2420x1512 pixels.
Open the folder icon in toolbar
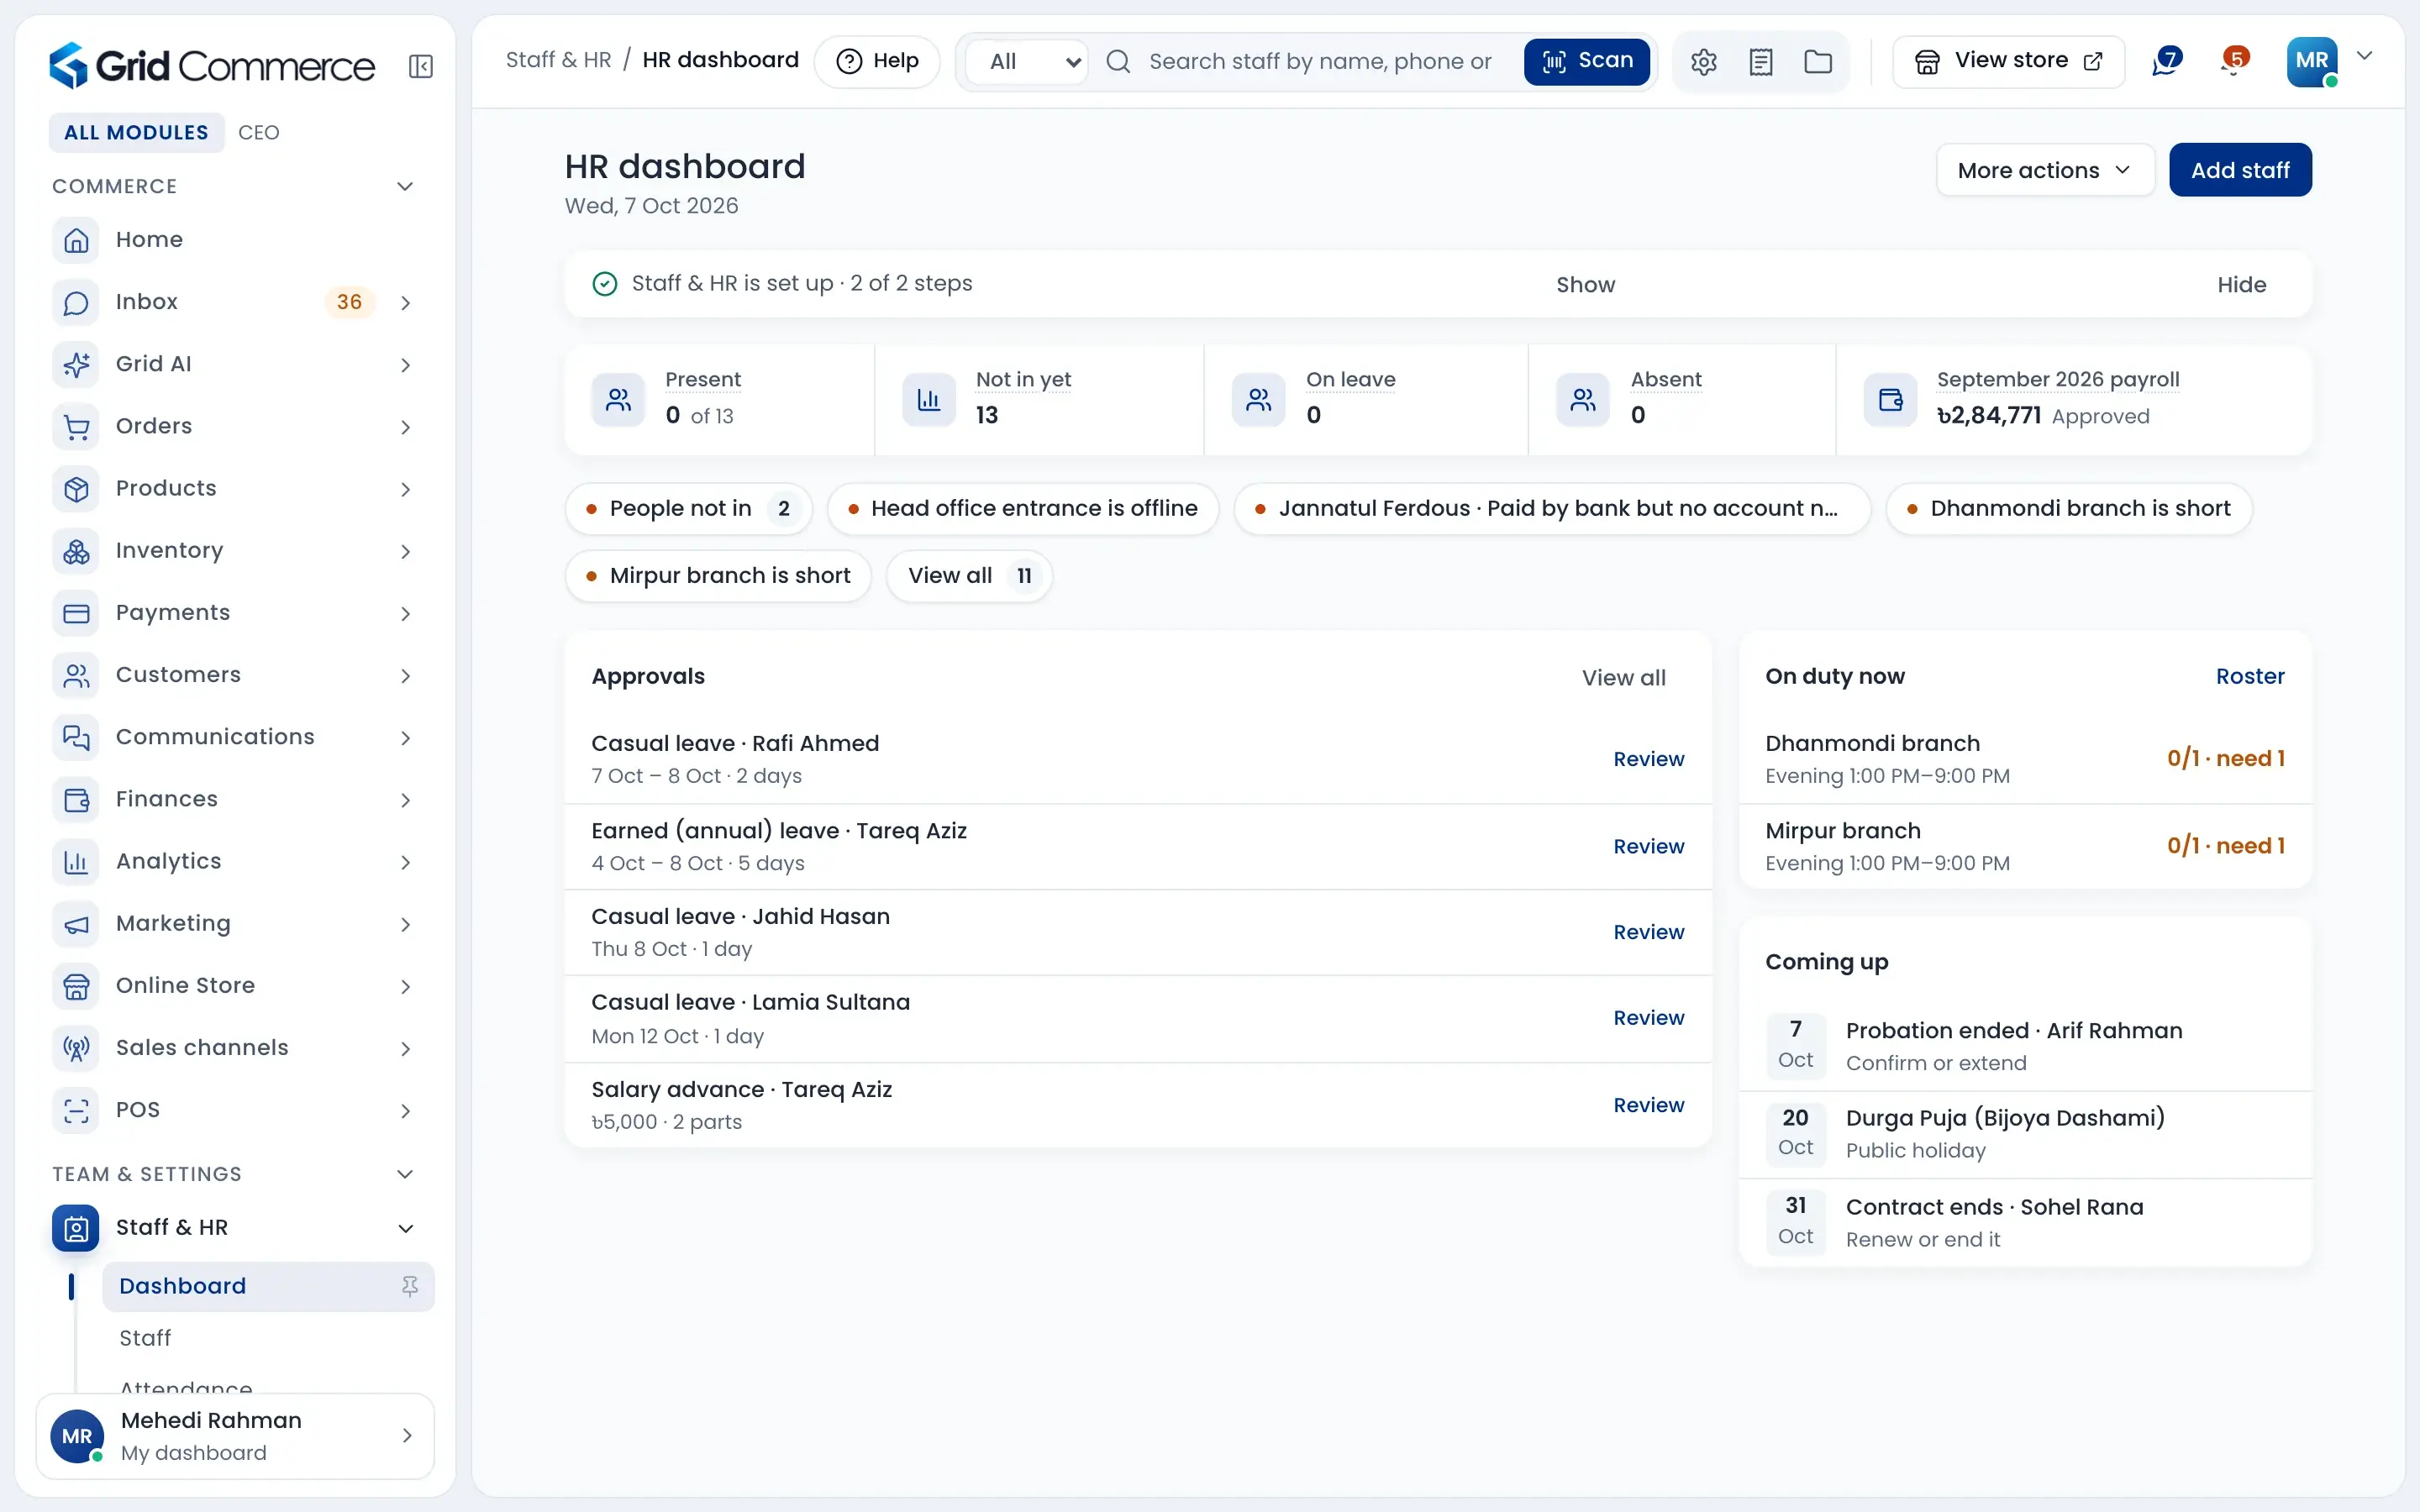click(1818, 62)
